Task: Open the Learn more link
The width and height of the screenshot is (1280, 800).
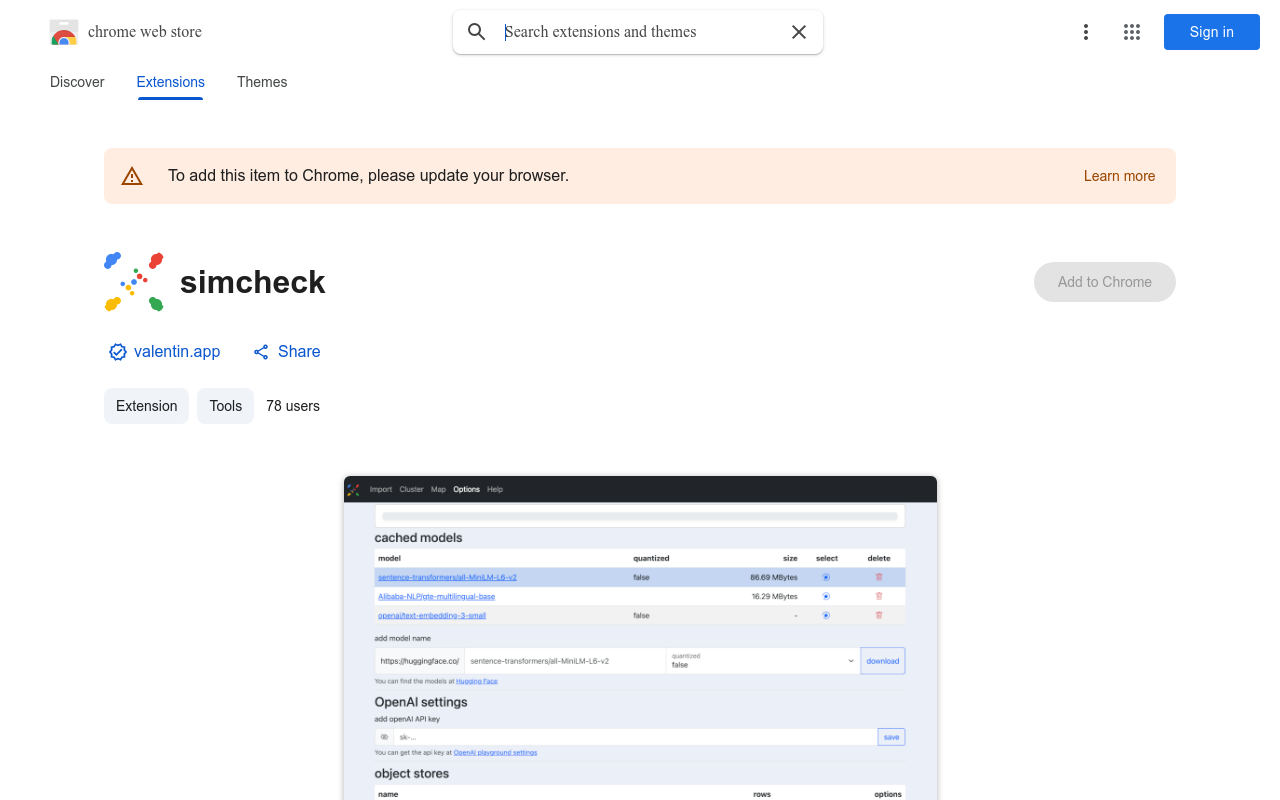Action: [x=1119, y=176]
